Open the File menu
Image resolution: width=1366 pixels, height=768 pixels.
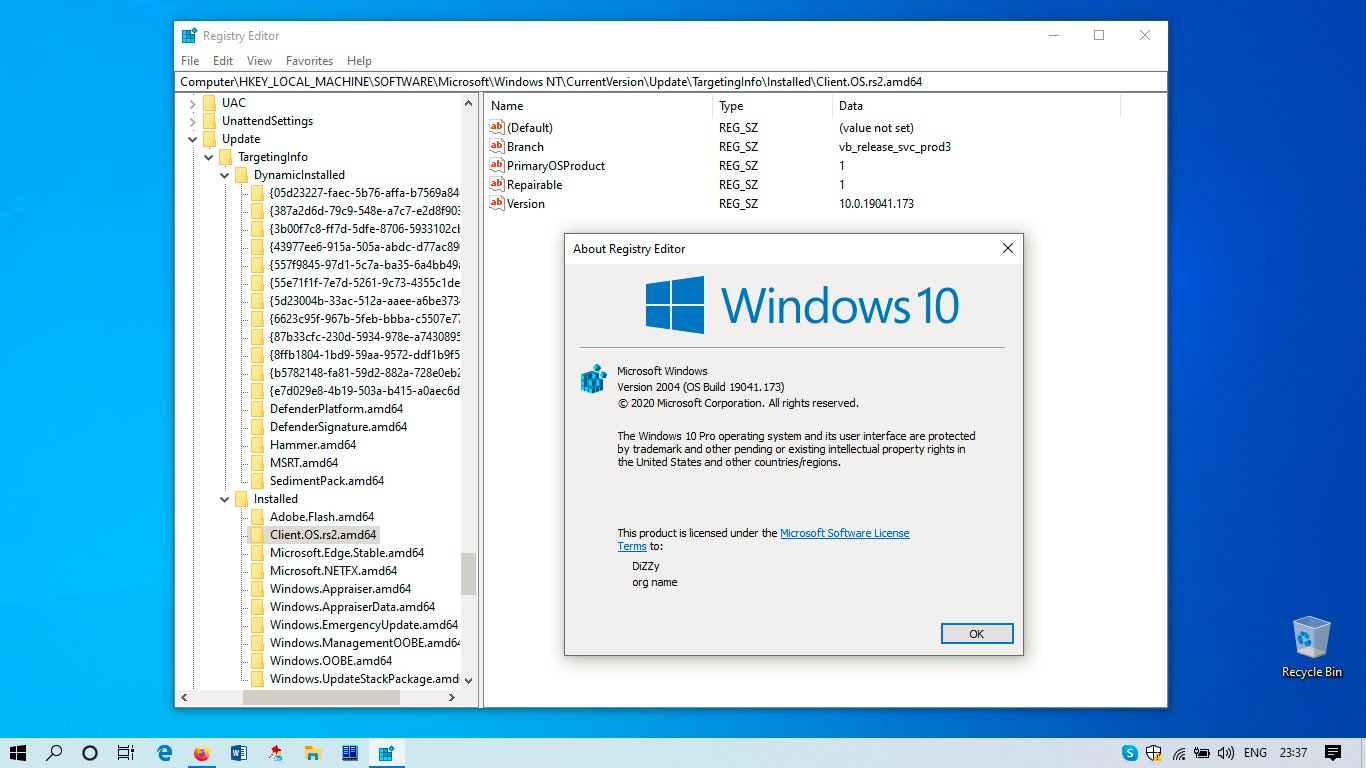pyautogui.click(x=190, y=61)
